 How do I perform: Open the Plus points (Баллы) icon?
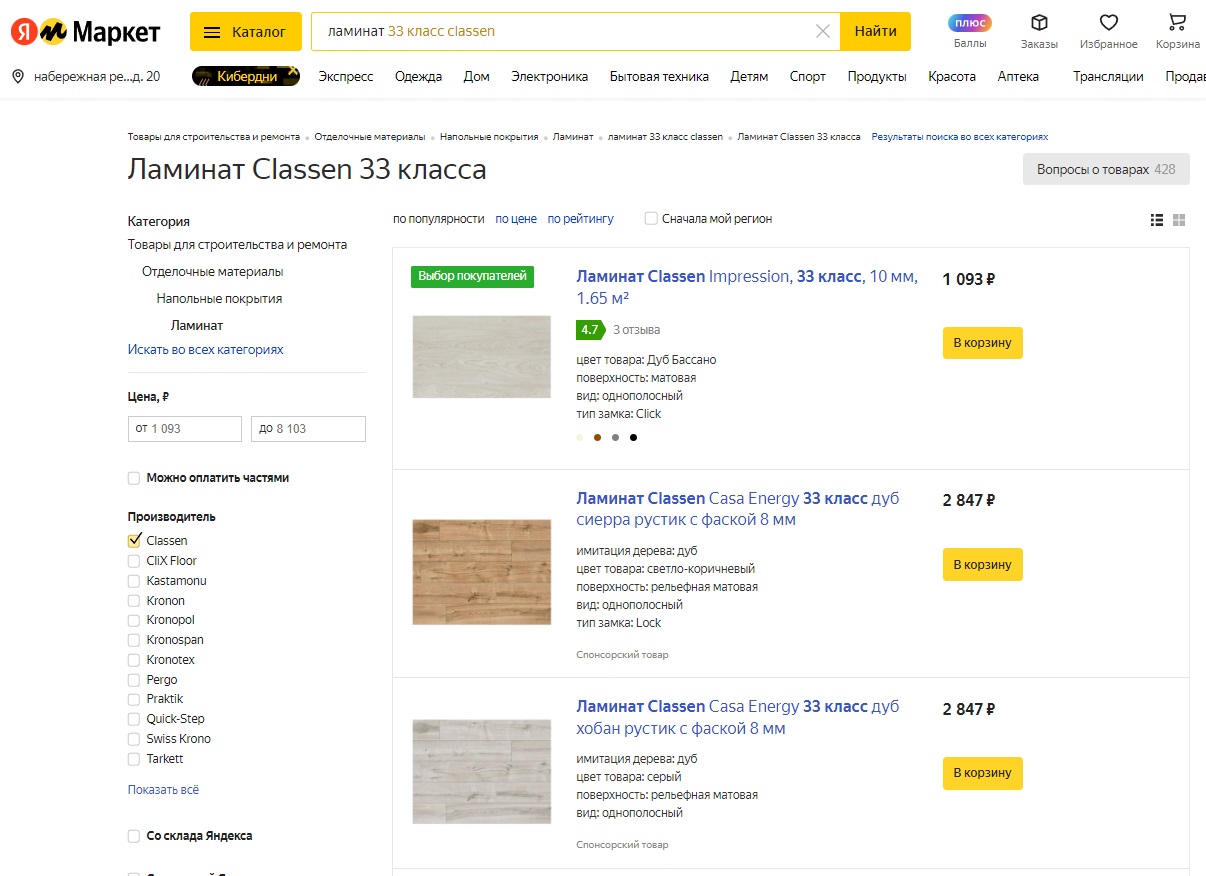tap(969, 23)
